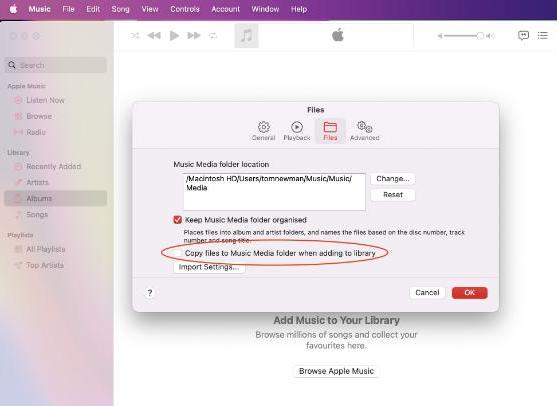
Task: Open the Playback preferences tab
Action: (x=297, y=131)
